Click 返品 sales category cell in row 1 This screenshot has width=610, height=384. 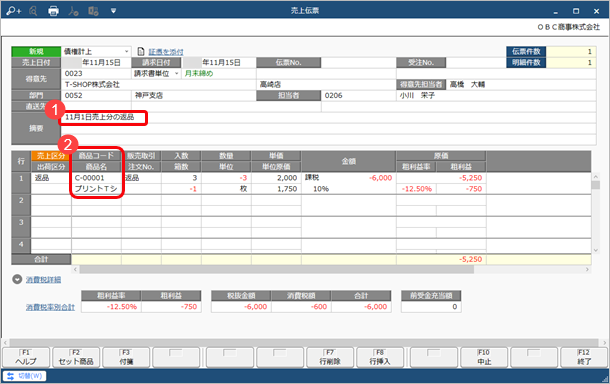[x=51, y=178]
